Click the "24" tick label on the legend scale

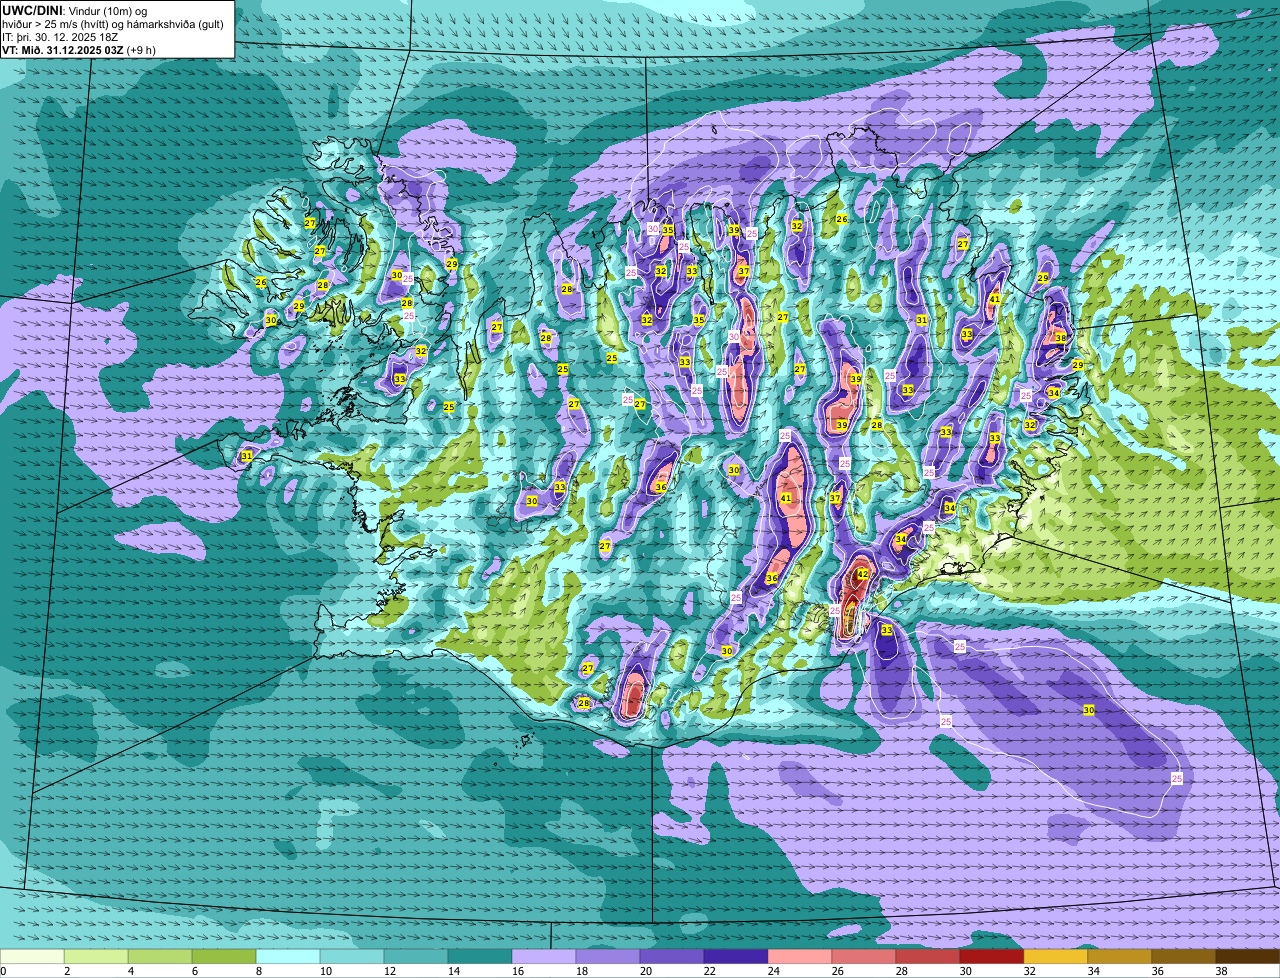tap(774, 971)
